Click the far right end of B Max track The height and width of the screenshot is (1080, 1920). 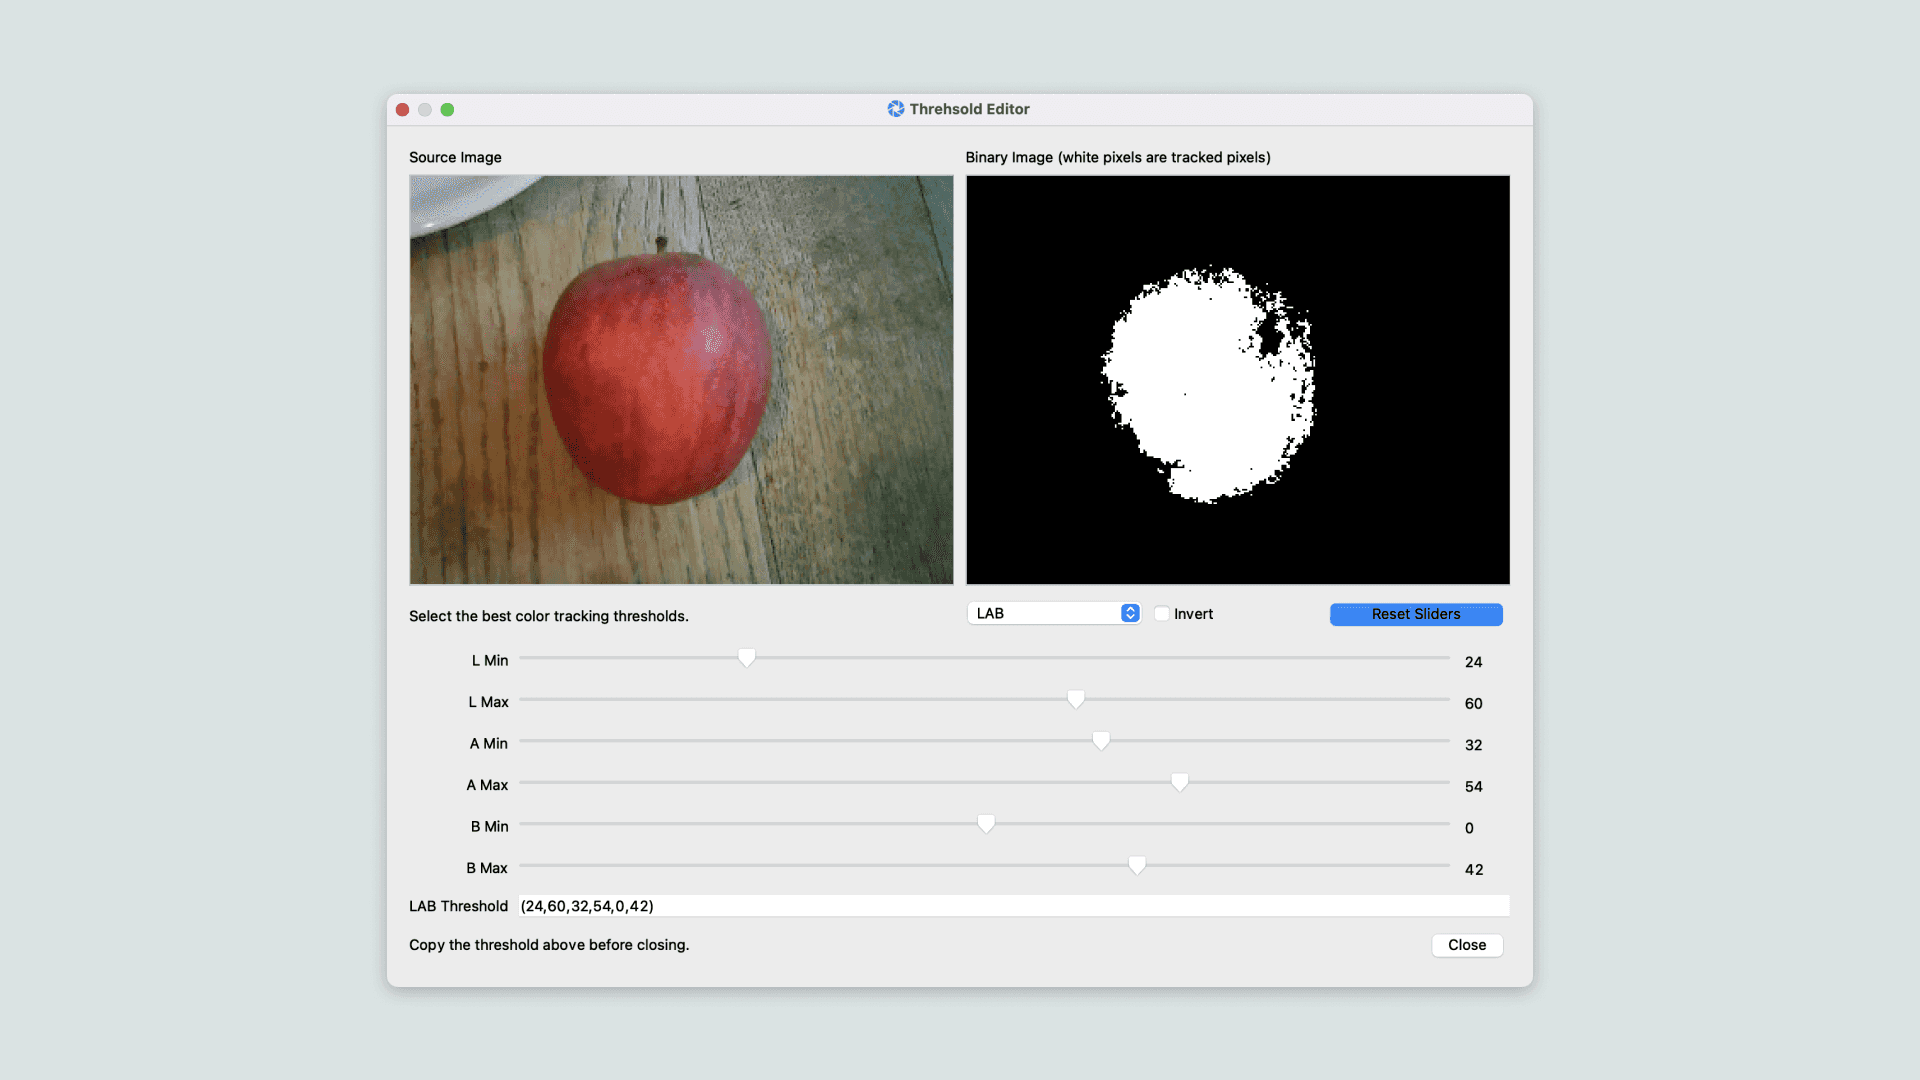tap(1445, 865)
